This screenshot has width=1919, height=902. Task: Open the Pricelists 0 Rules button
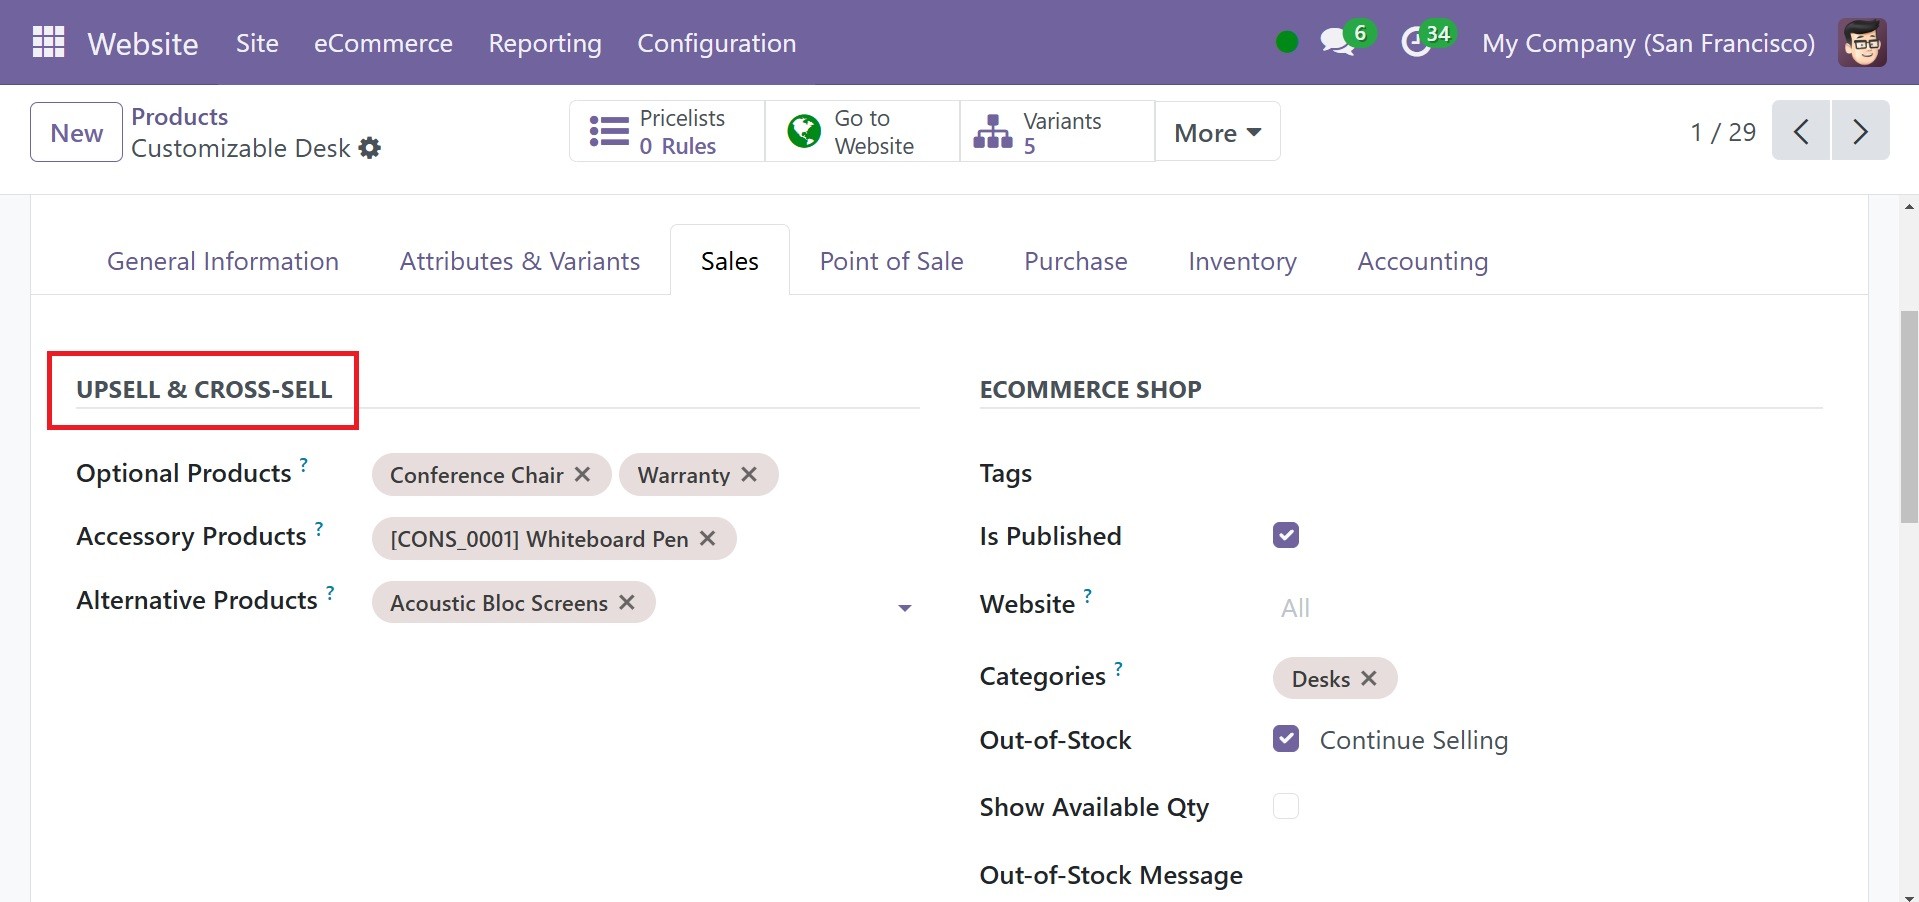click(x=667, y=131)
